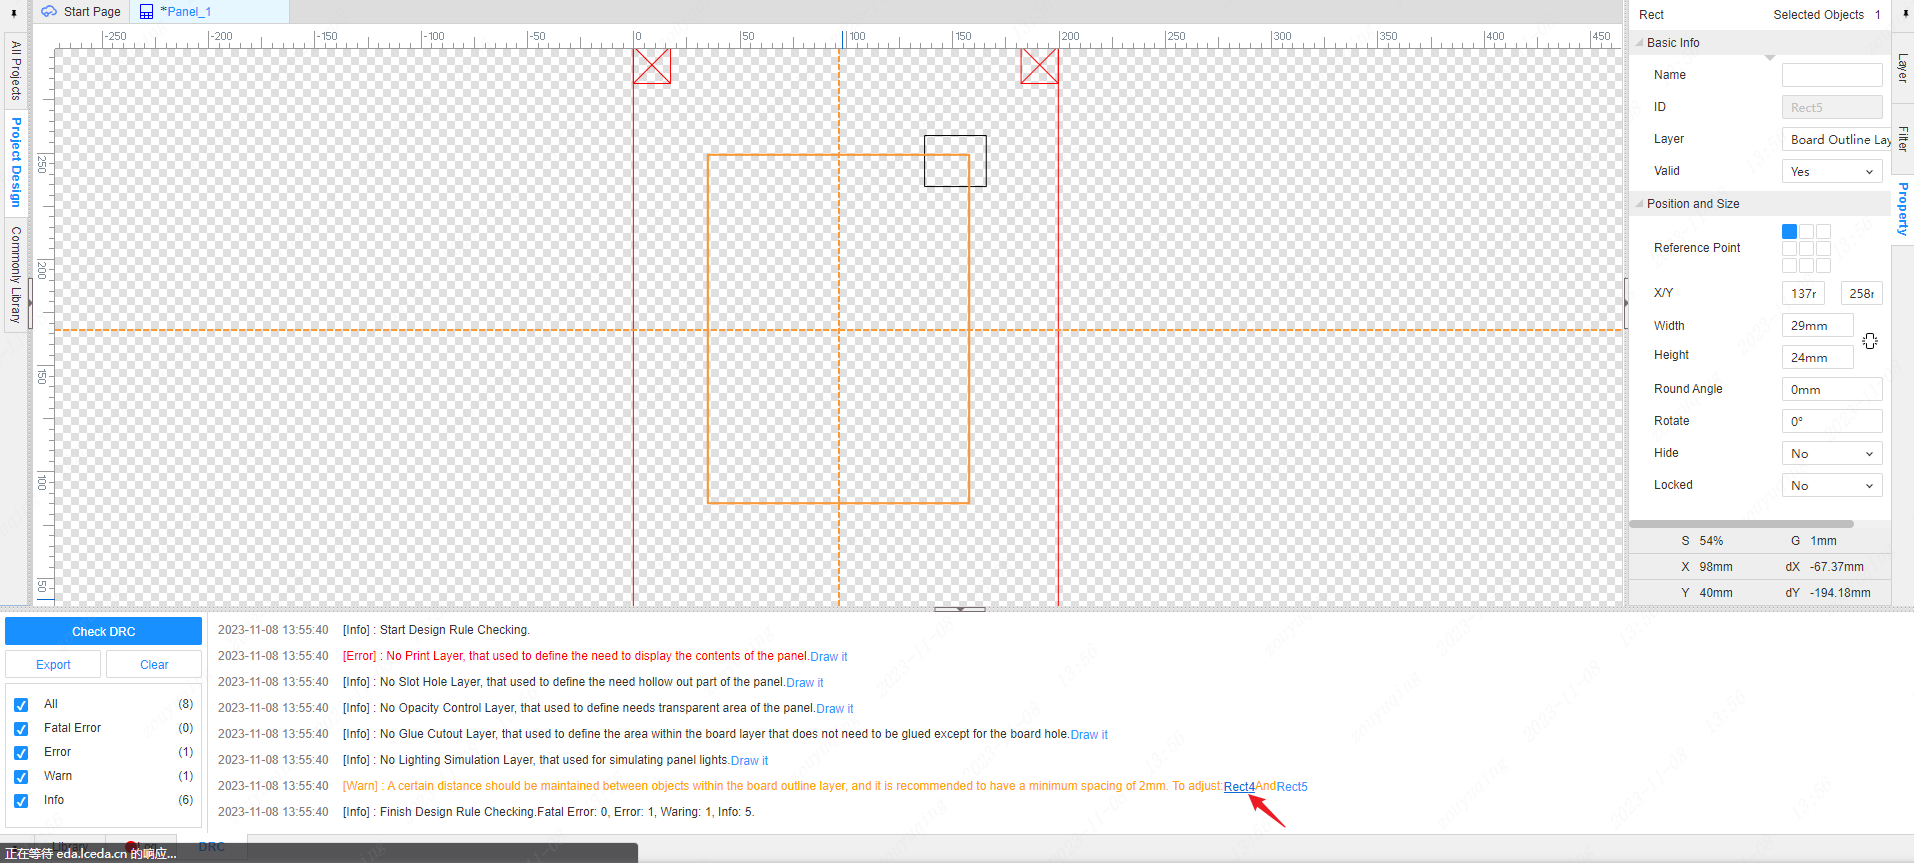
Task: Click the cloud icon on the Start Page tab
Action: (49, 12)
